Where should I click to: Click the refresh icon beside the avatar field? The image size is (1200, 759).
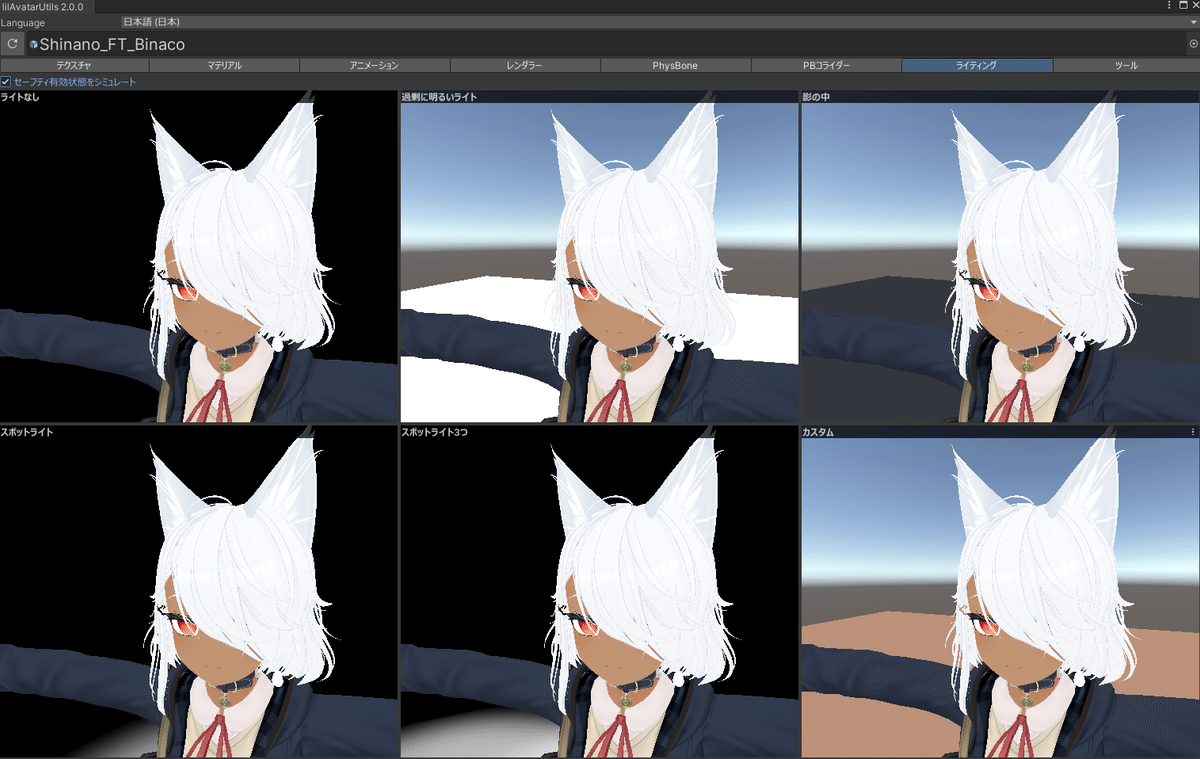[x=12, y=43]
